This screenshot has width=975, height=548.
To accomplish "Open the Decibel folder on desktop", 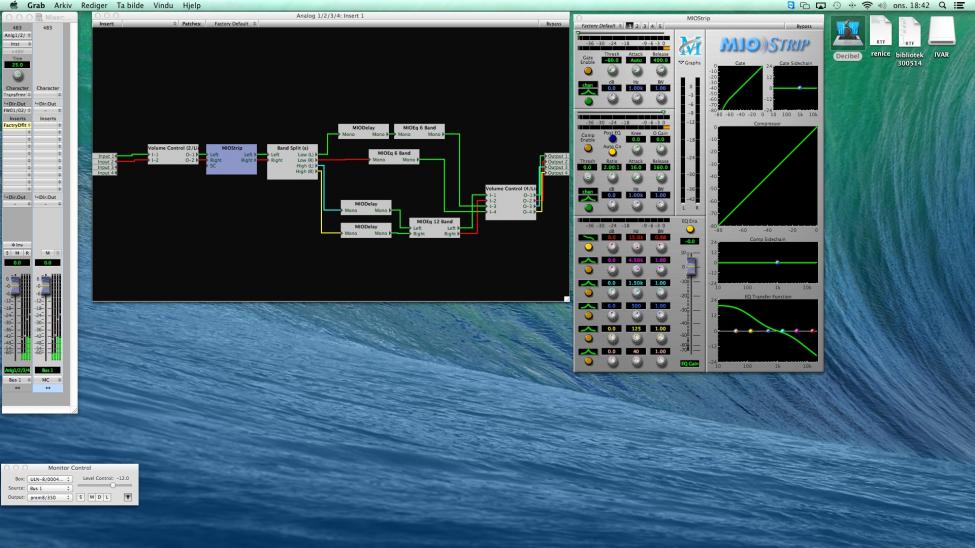I will point(847,35).
